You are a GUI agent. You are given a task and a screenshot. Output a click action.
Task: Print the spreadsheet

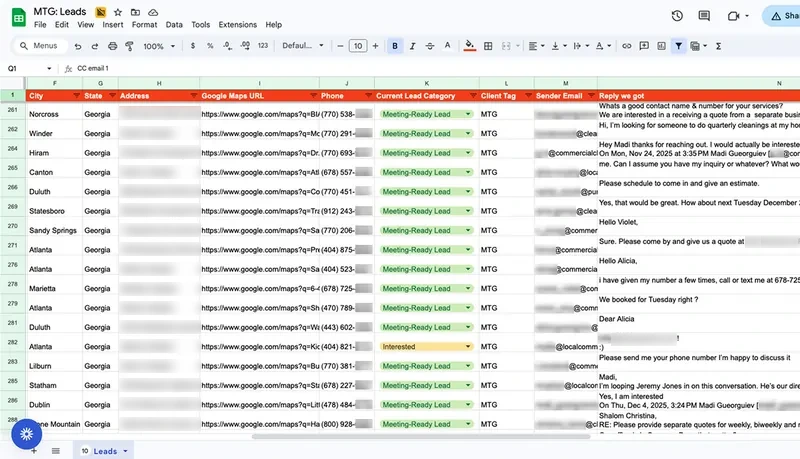tap(112, 46)
